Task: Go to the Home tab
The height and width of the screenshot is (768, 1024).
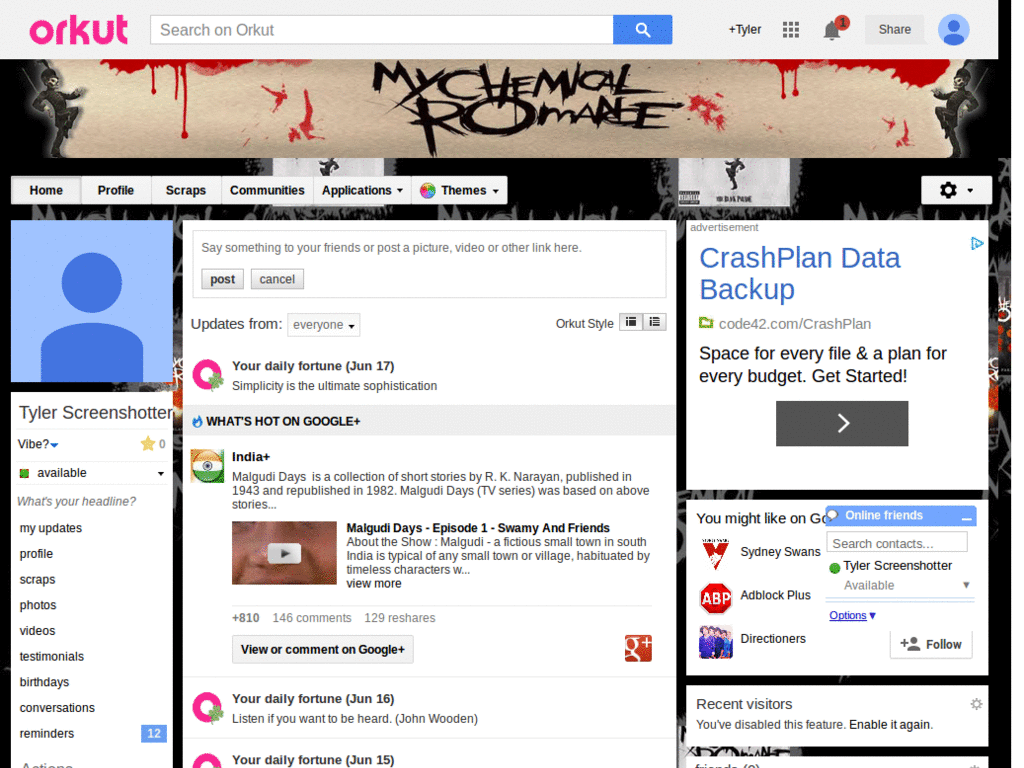Action: pos(46,191)
